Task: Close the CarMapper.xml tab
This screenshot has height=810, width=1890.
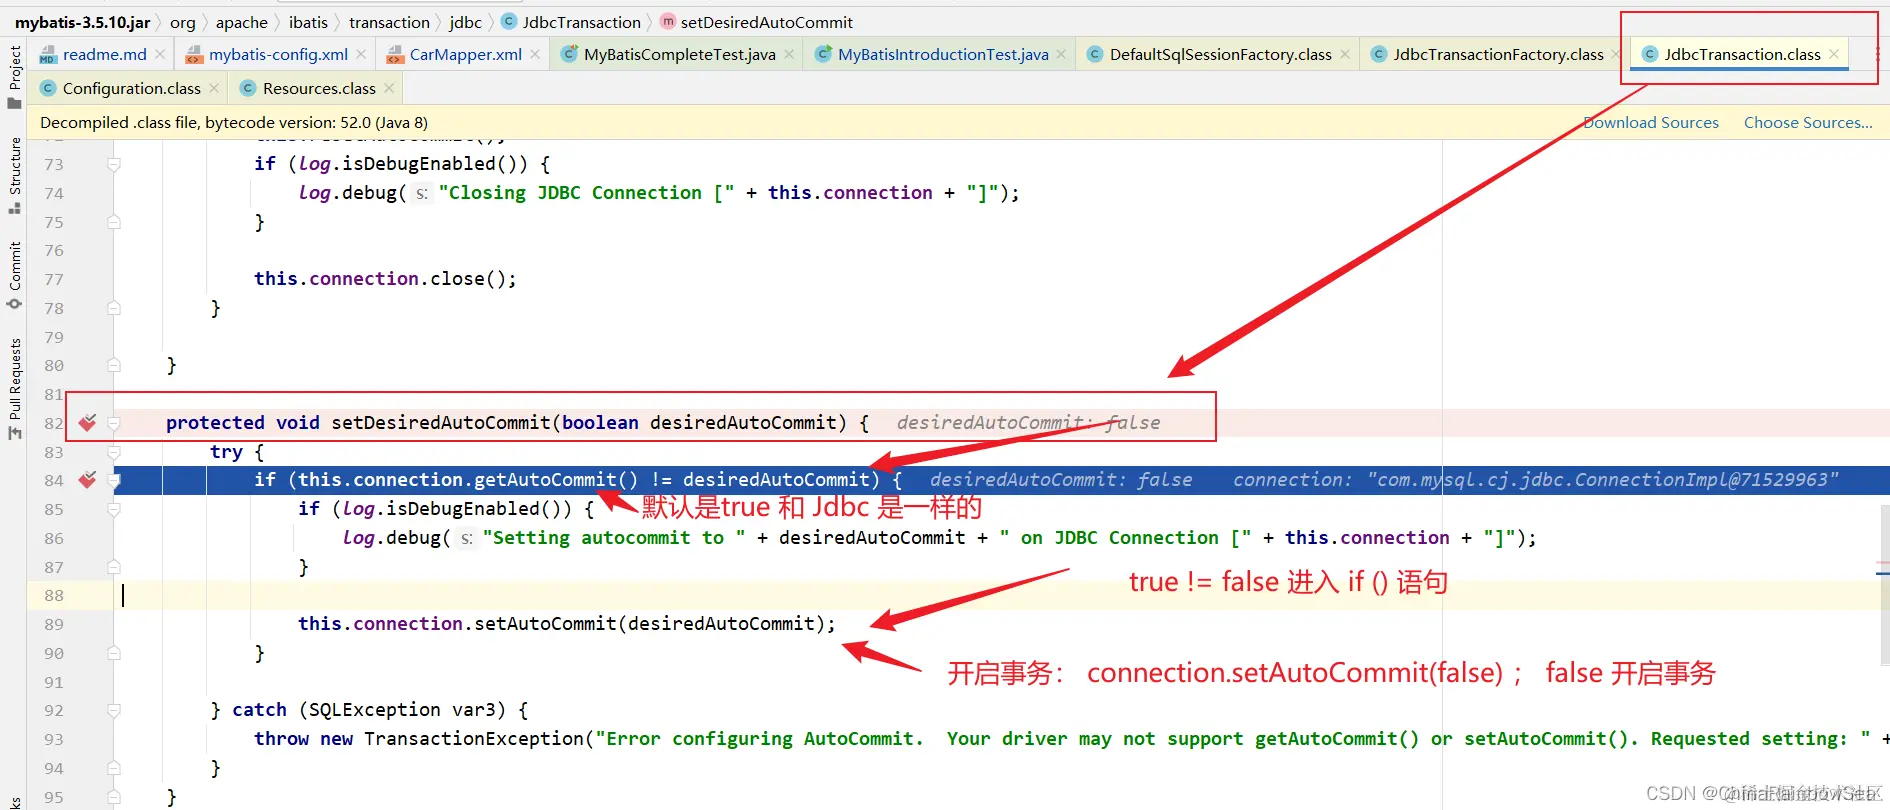Action: coord(535,54)
